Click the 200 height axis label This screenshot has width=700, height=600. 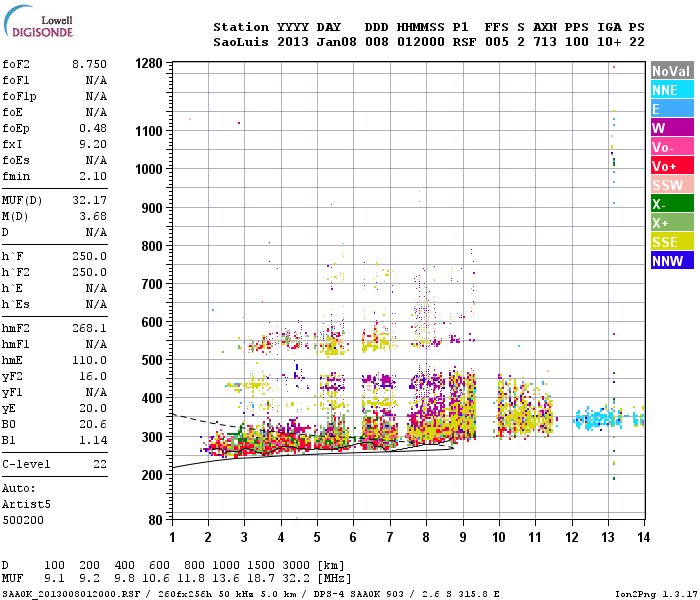[152, 475]
